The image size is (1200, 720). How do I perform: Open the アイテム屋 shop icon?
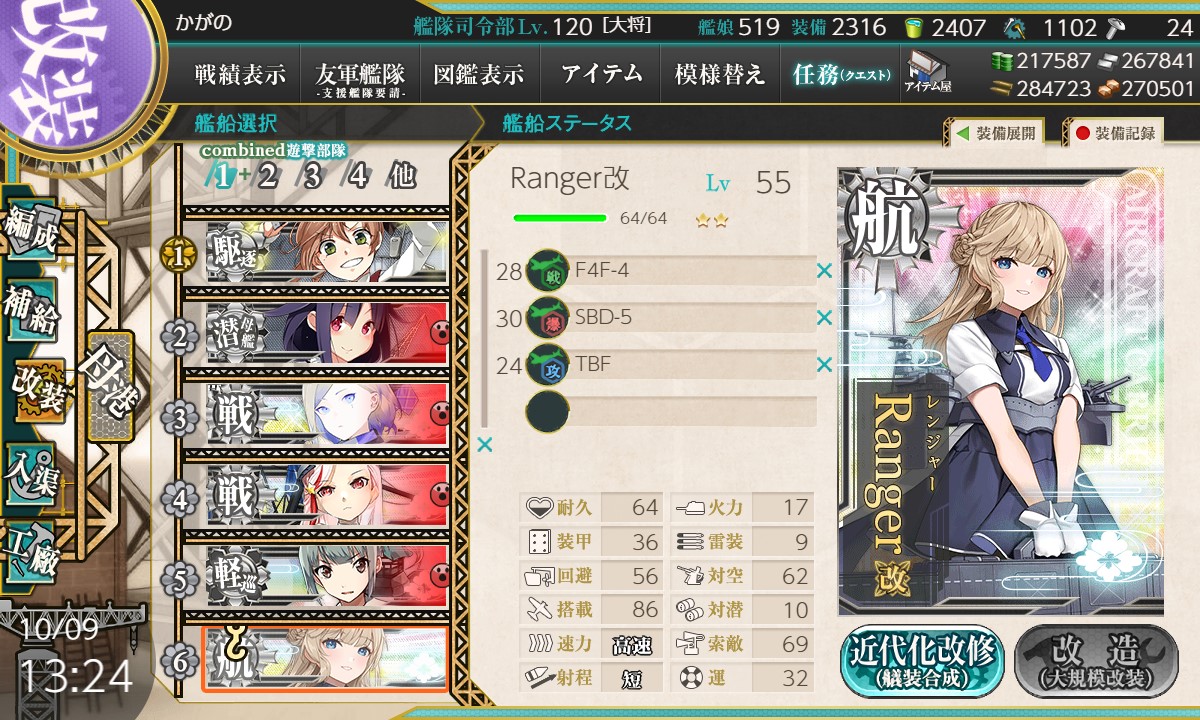coord(927,73)
